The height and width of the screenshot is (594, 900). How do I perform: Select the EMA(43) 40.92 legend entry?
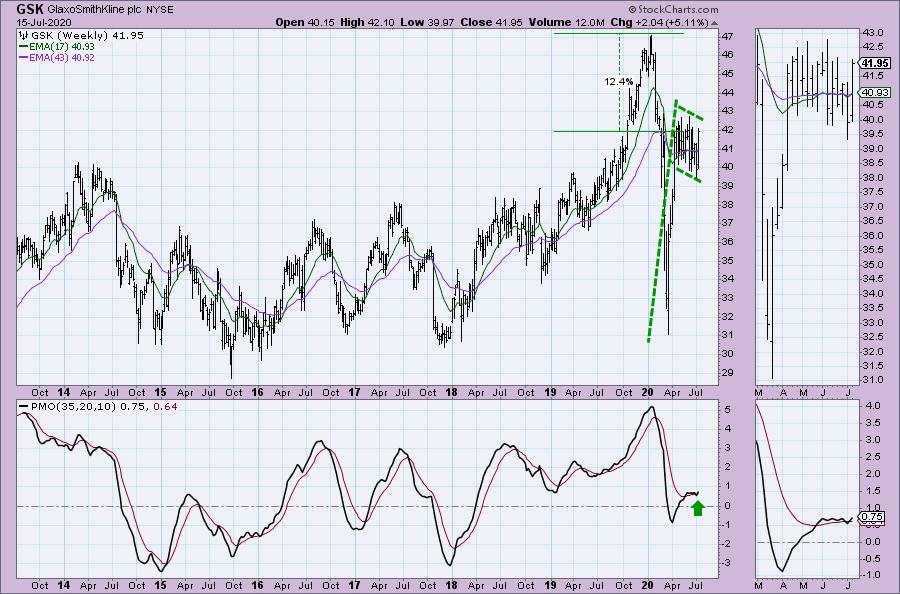[62, 58]
